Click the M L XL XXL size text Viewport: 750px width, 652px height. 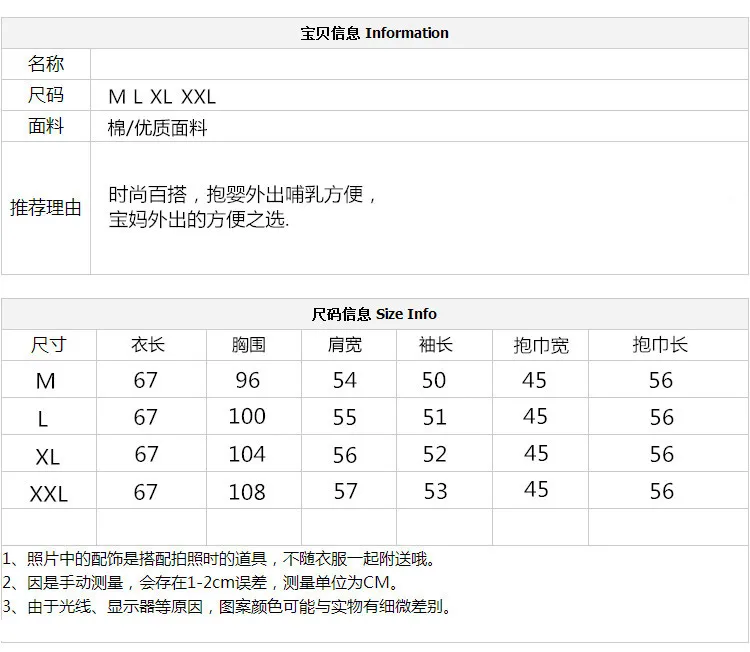[x=162, y=97]
